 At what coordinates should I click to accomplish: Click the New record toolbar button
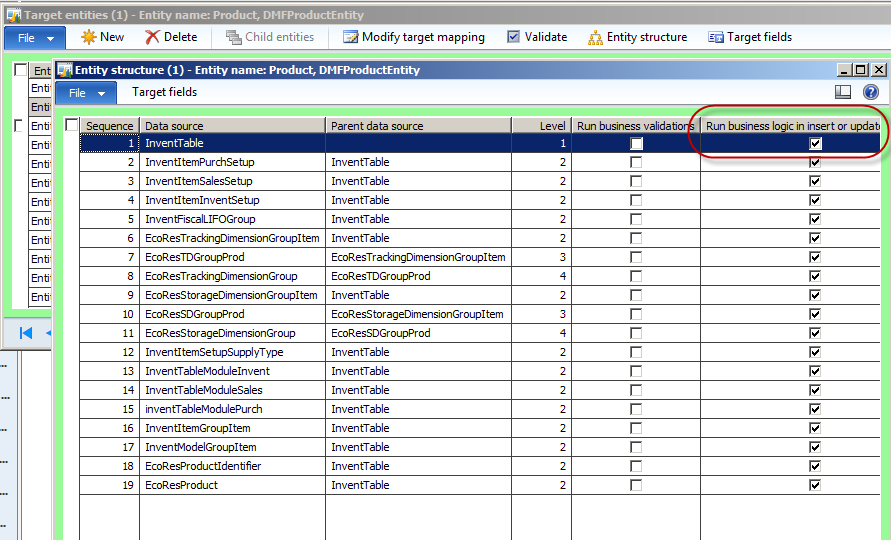[x=102, y=37]
